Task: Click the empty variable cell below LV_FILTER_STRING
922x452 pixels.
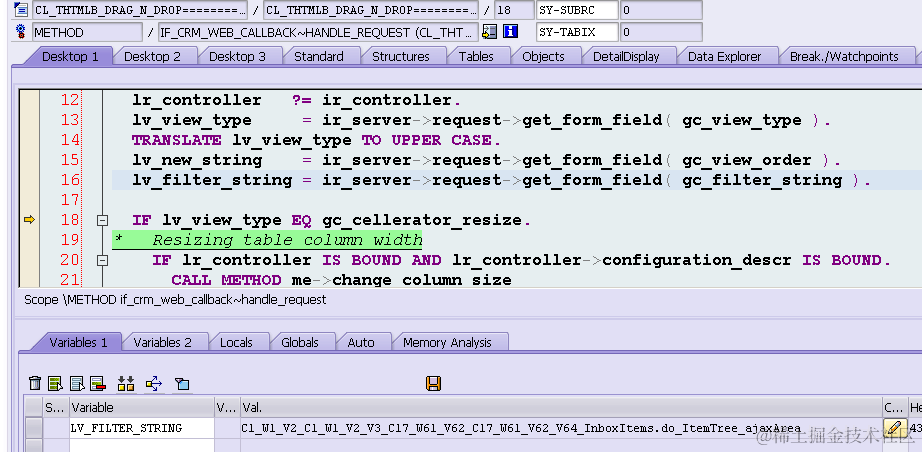Action: click(x=142, y=445)
